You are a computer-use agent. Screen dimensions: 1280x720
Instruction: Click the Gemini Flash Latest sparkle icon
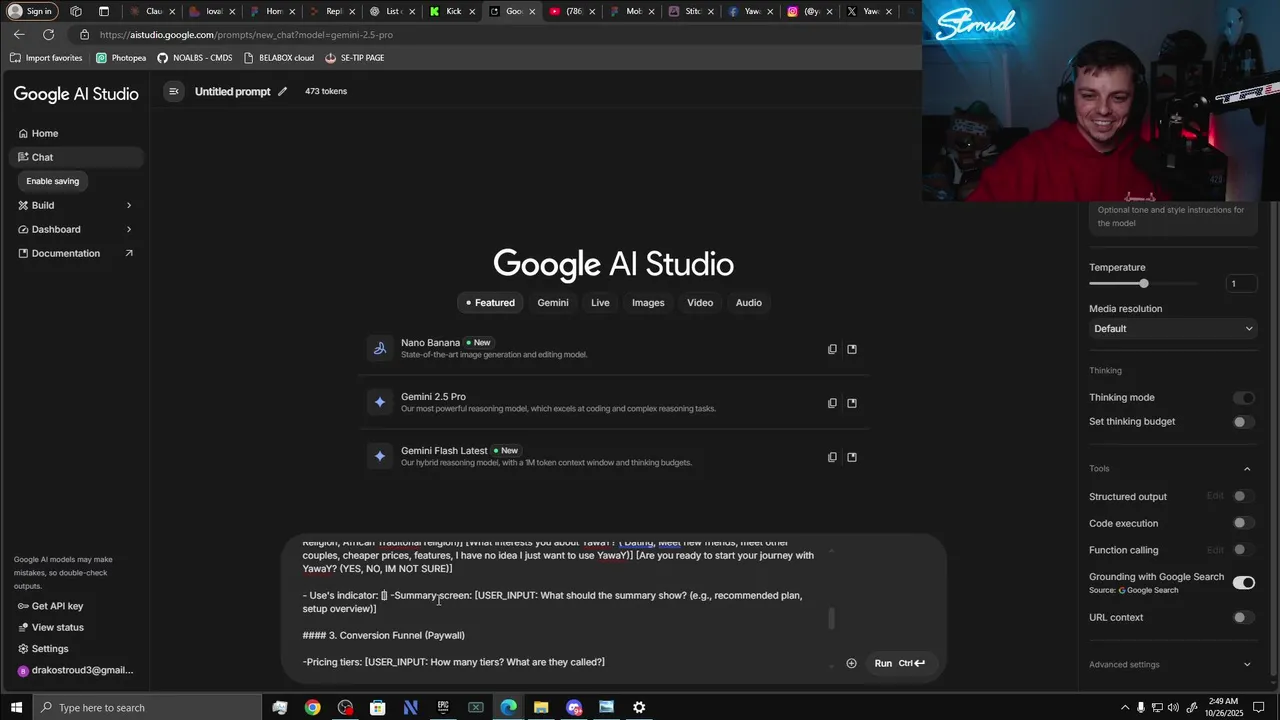click(380, 456)
